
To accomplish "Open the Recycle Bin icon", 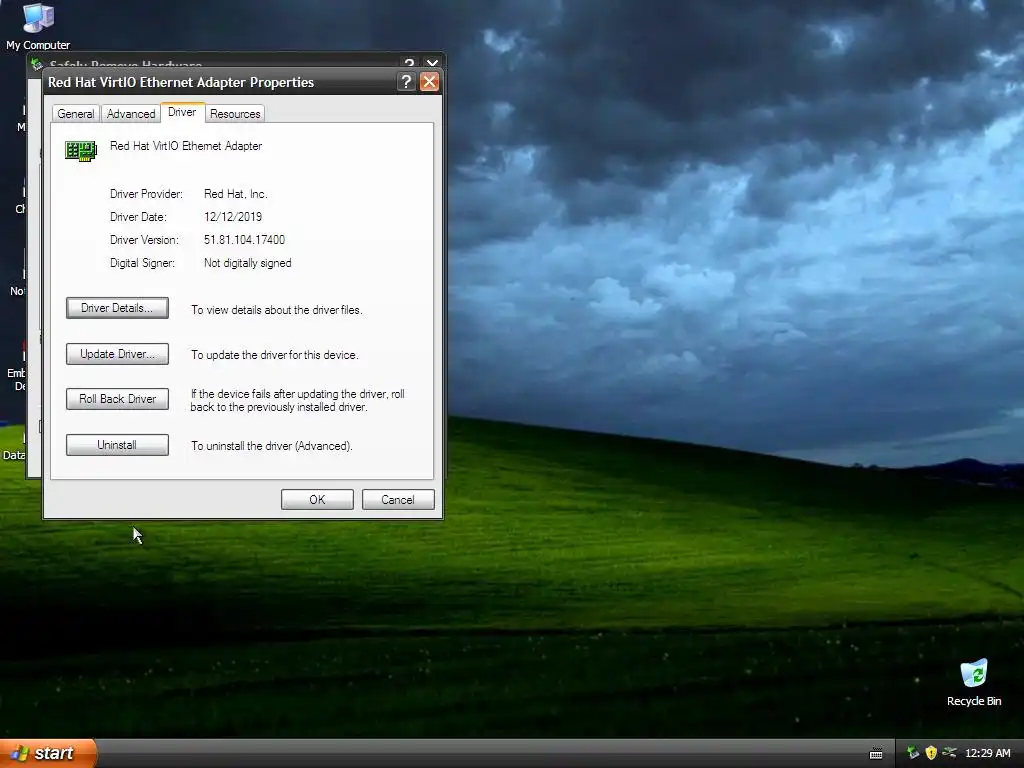I will coord(974,683).
